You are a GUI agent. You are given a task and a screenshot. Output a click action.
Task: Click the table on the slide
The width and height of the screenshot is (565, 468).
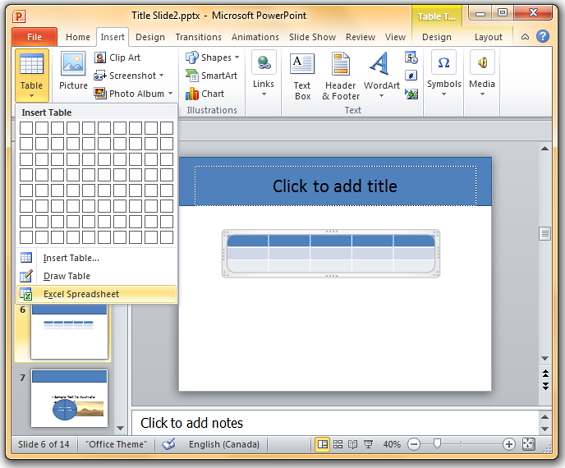331,254
